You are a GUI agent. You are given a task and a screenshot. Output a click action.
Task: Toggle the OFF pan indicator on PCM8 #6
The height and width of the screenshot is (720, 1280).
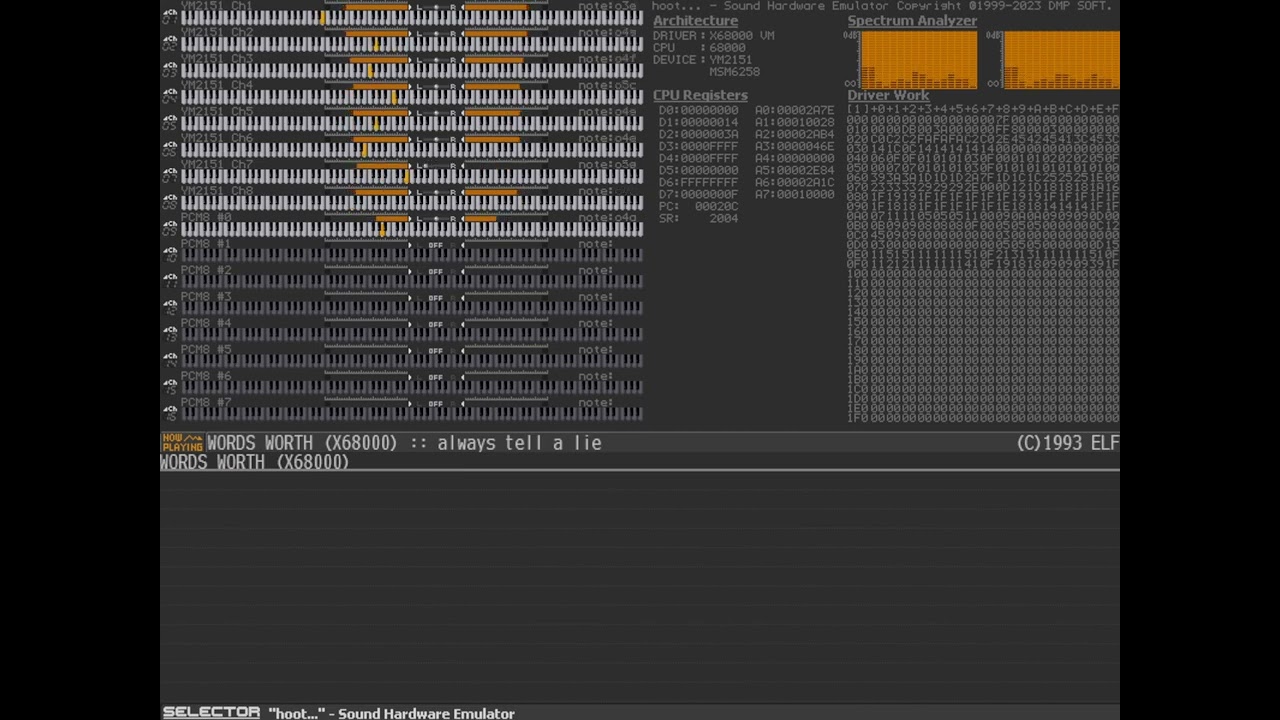[435, 377]
